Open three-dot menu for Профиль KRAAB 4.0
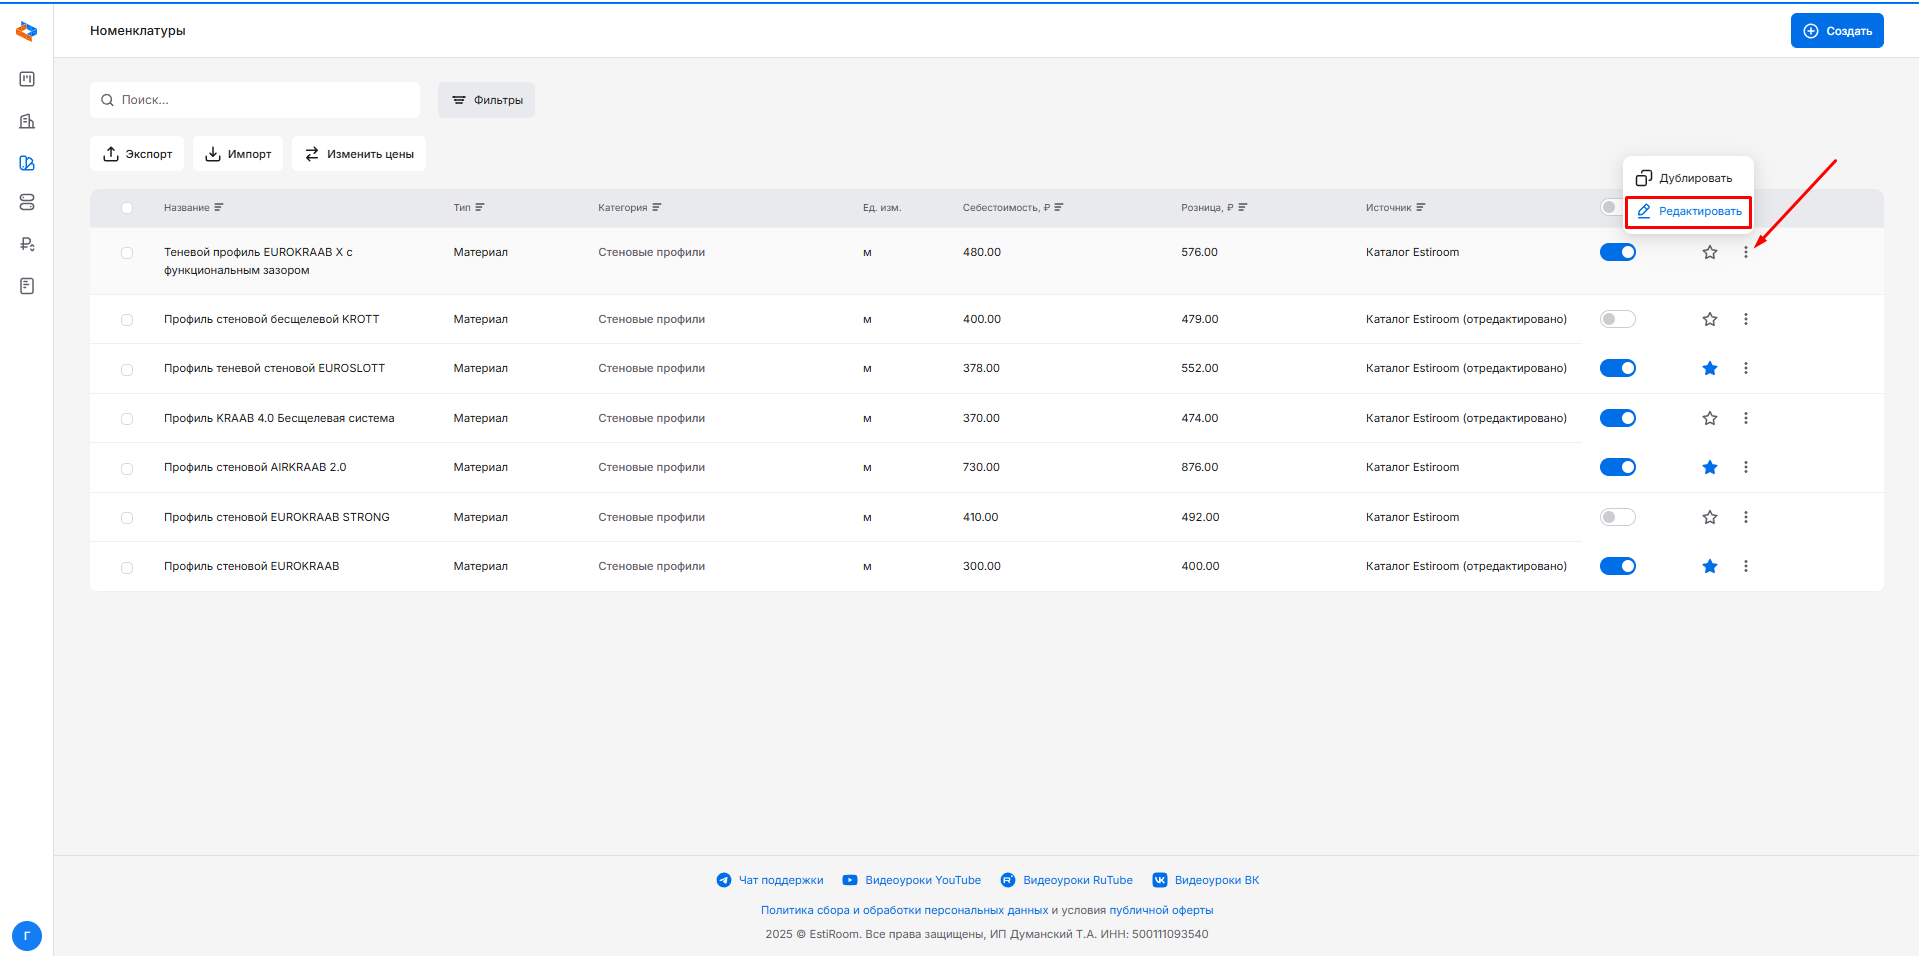 click(1745, 419)
